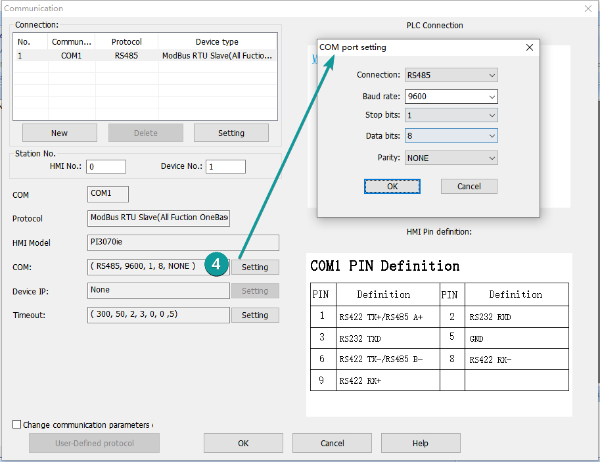Cancel the COM port setting dialog
The width and height of the screenshot is (600, 462).
(469, 186)
